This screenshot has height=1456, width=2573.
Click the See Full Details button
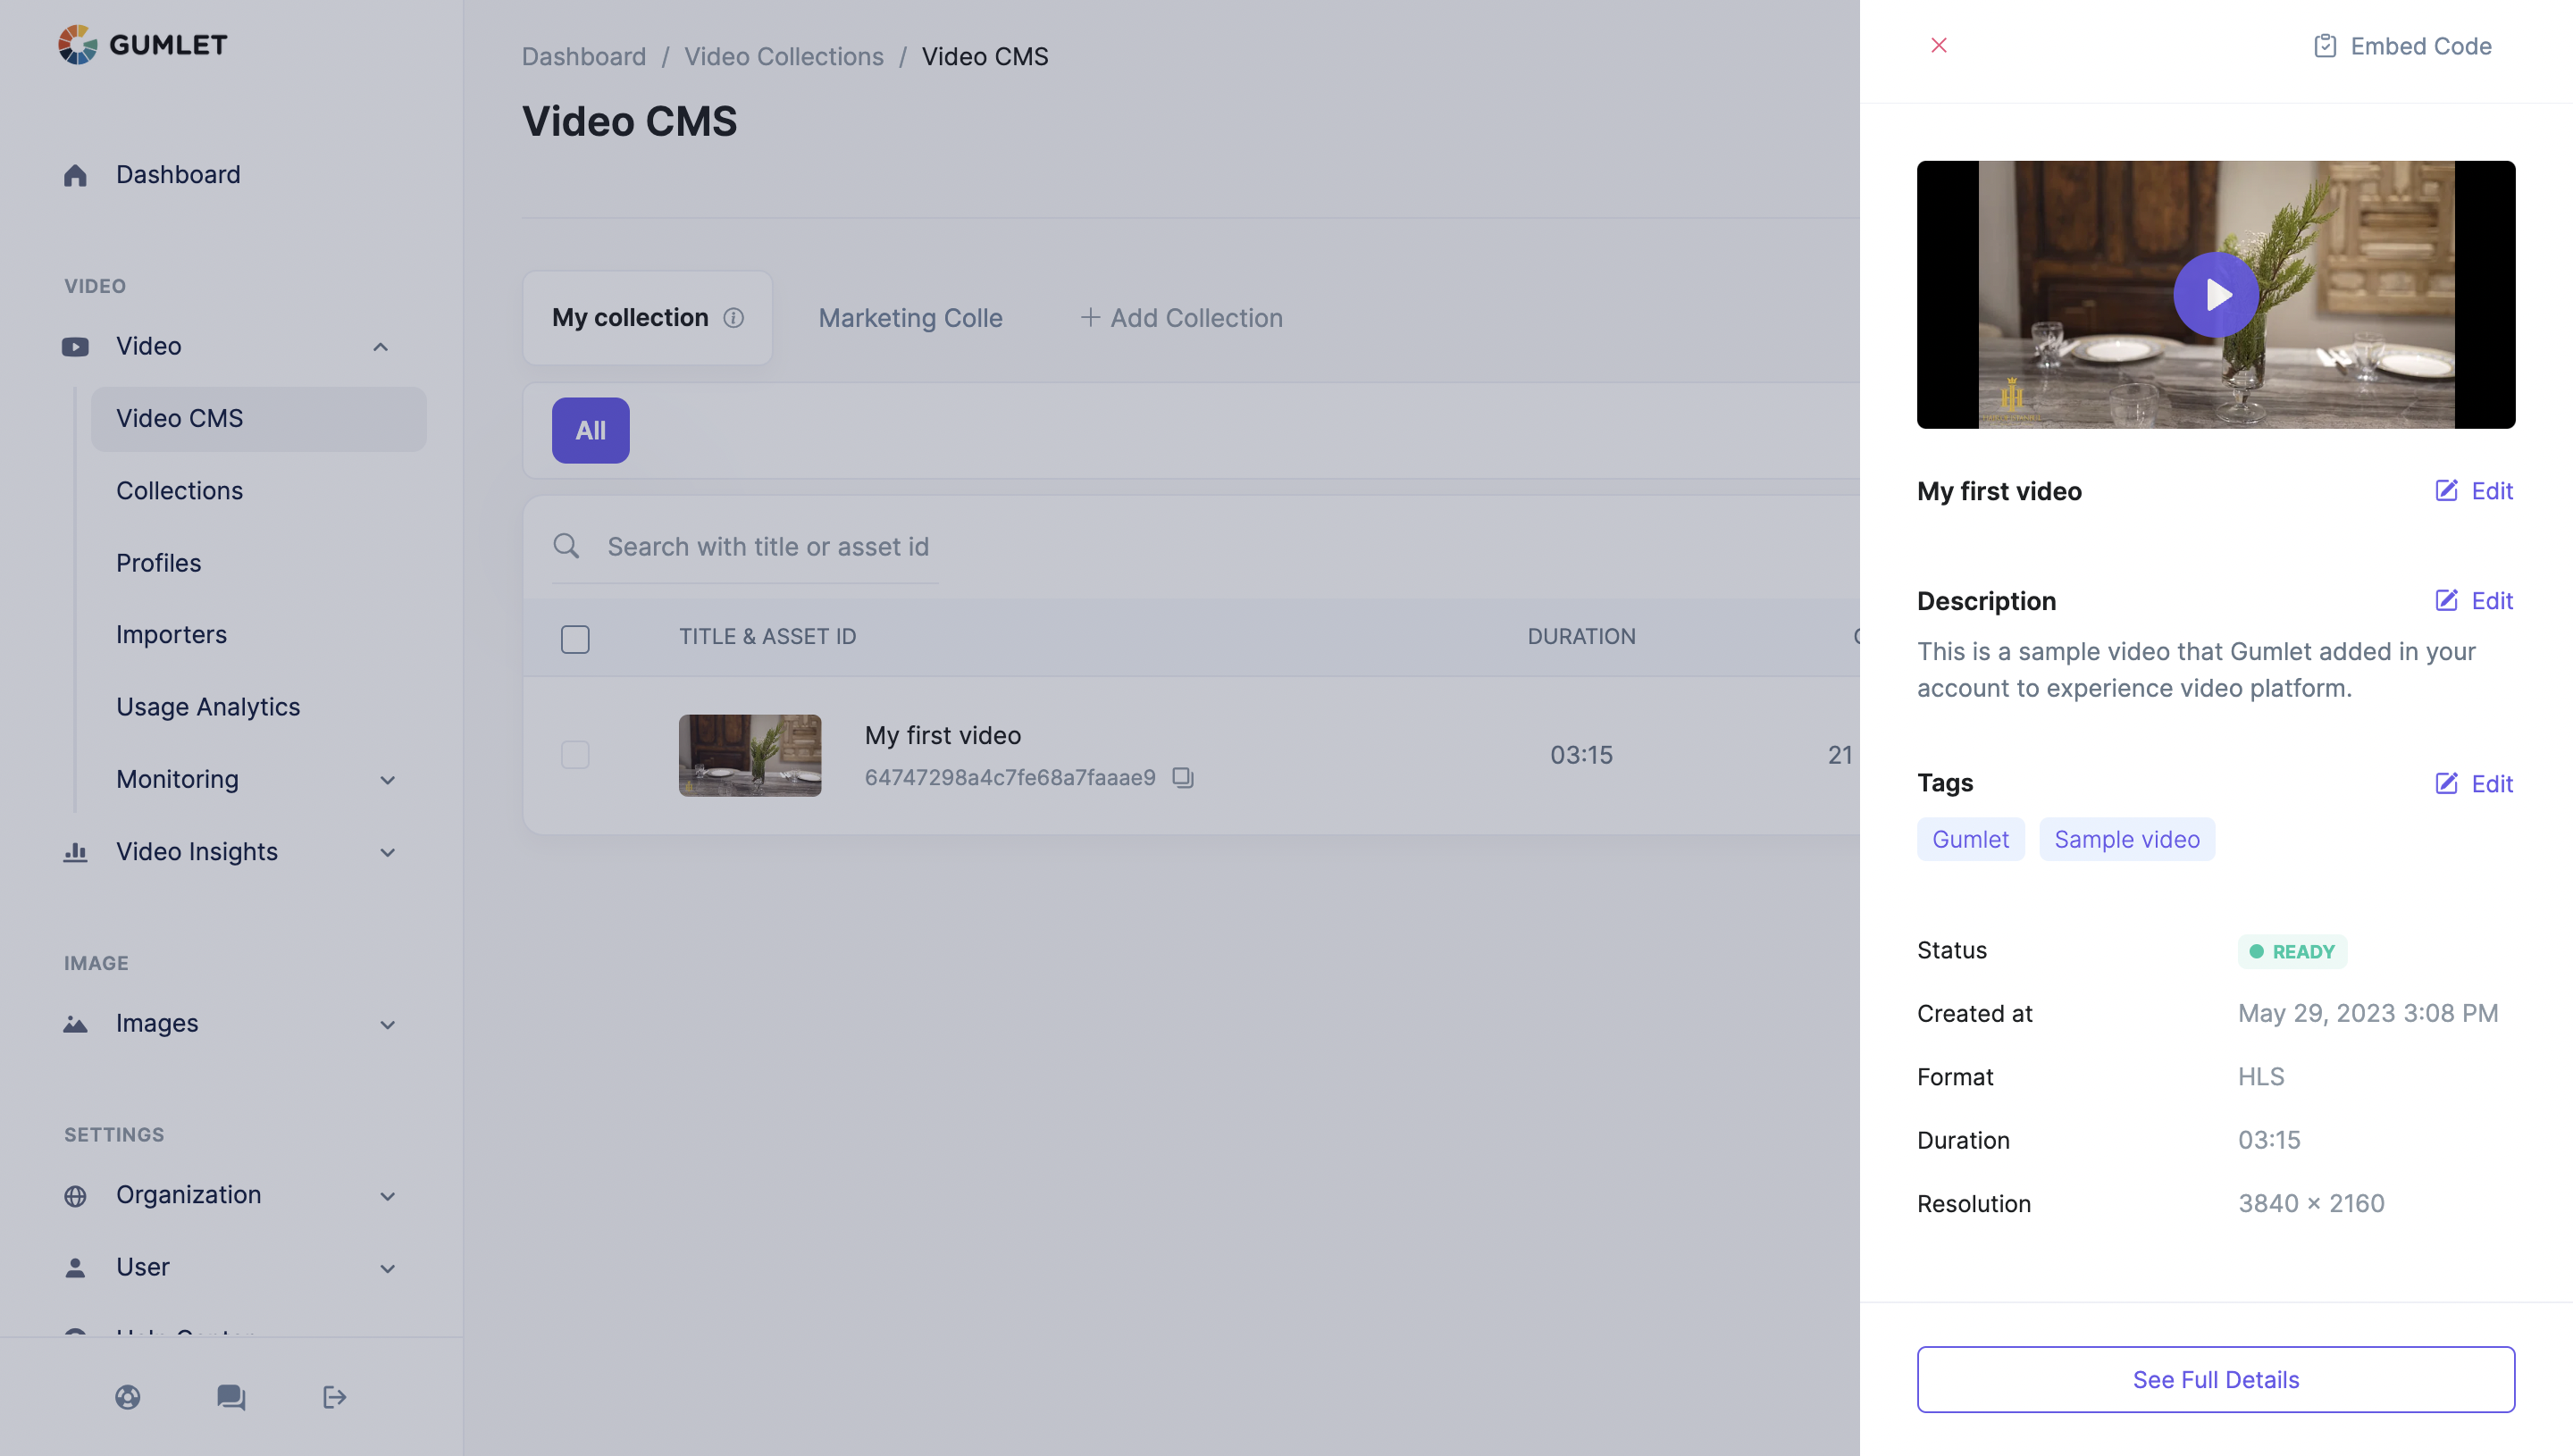2215,1379
